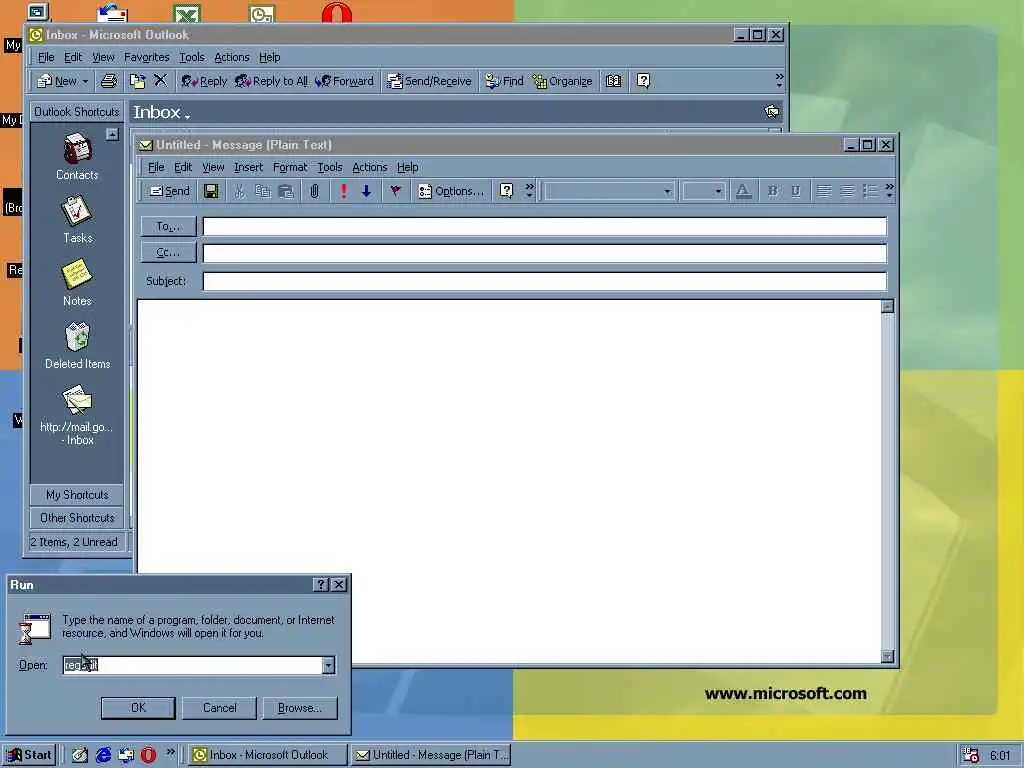This screenshot has height=768, width=1024.
Task: Click Move to Folder icon in Outlook toolbar
Action: (137, 81)
